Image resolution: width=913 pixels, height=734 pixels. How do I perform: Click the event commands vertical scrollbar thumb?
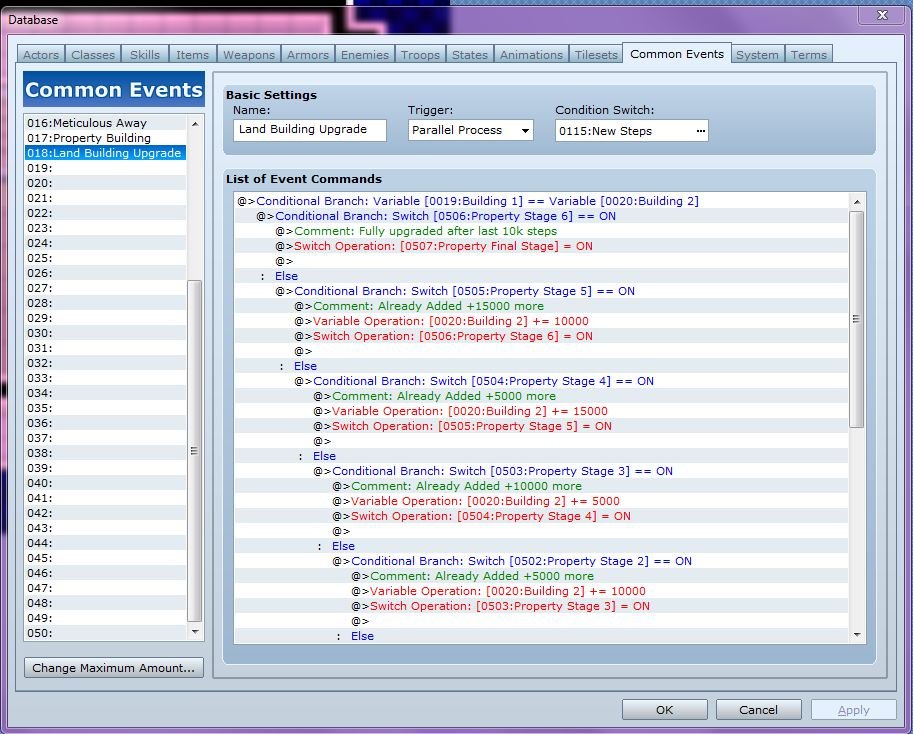(857, 319)
